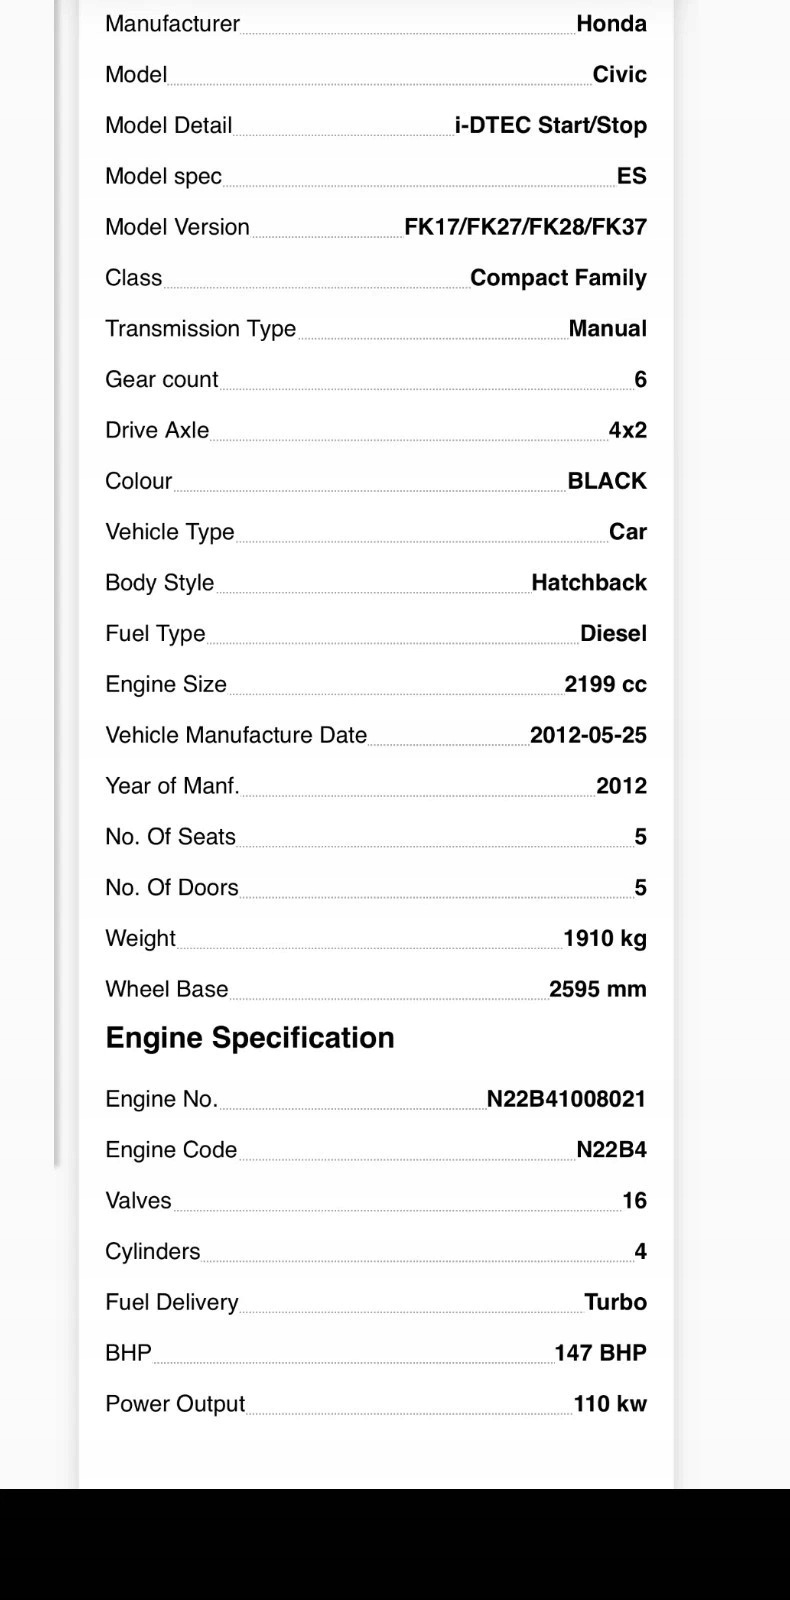Click the 'Class' label
This screenshot has height=1600, width=790.
133,278
